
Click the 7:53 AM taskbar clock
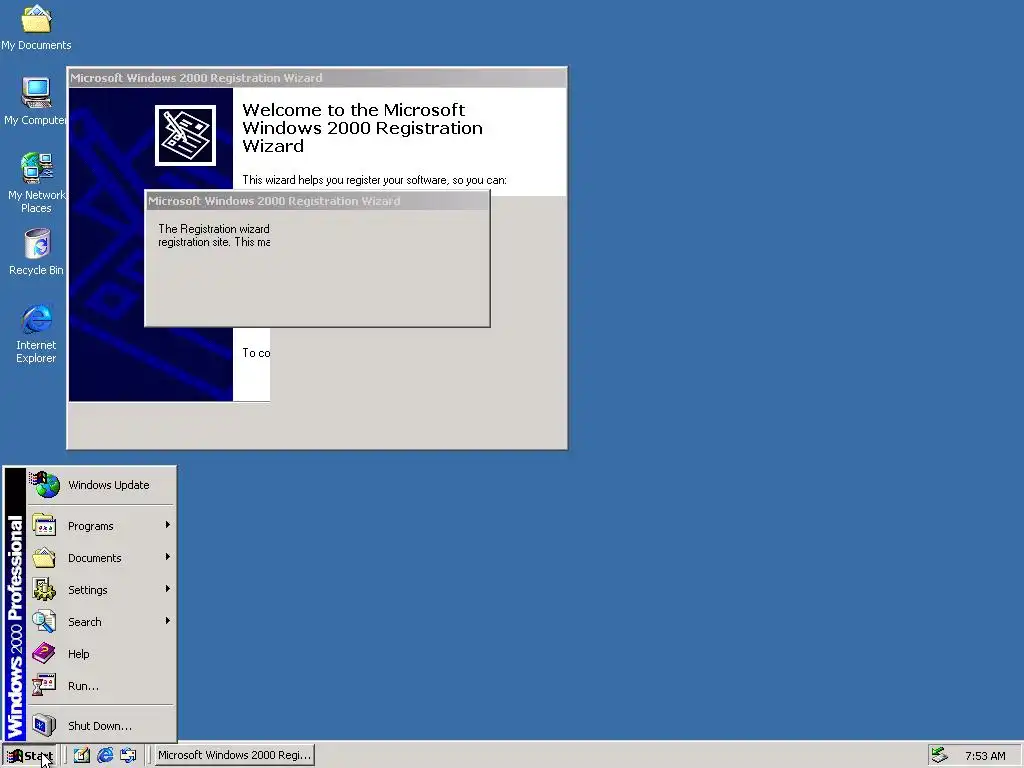click(x=985, y=756)
